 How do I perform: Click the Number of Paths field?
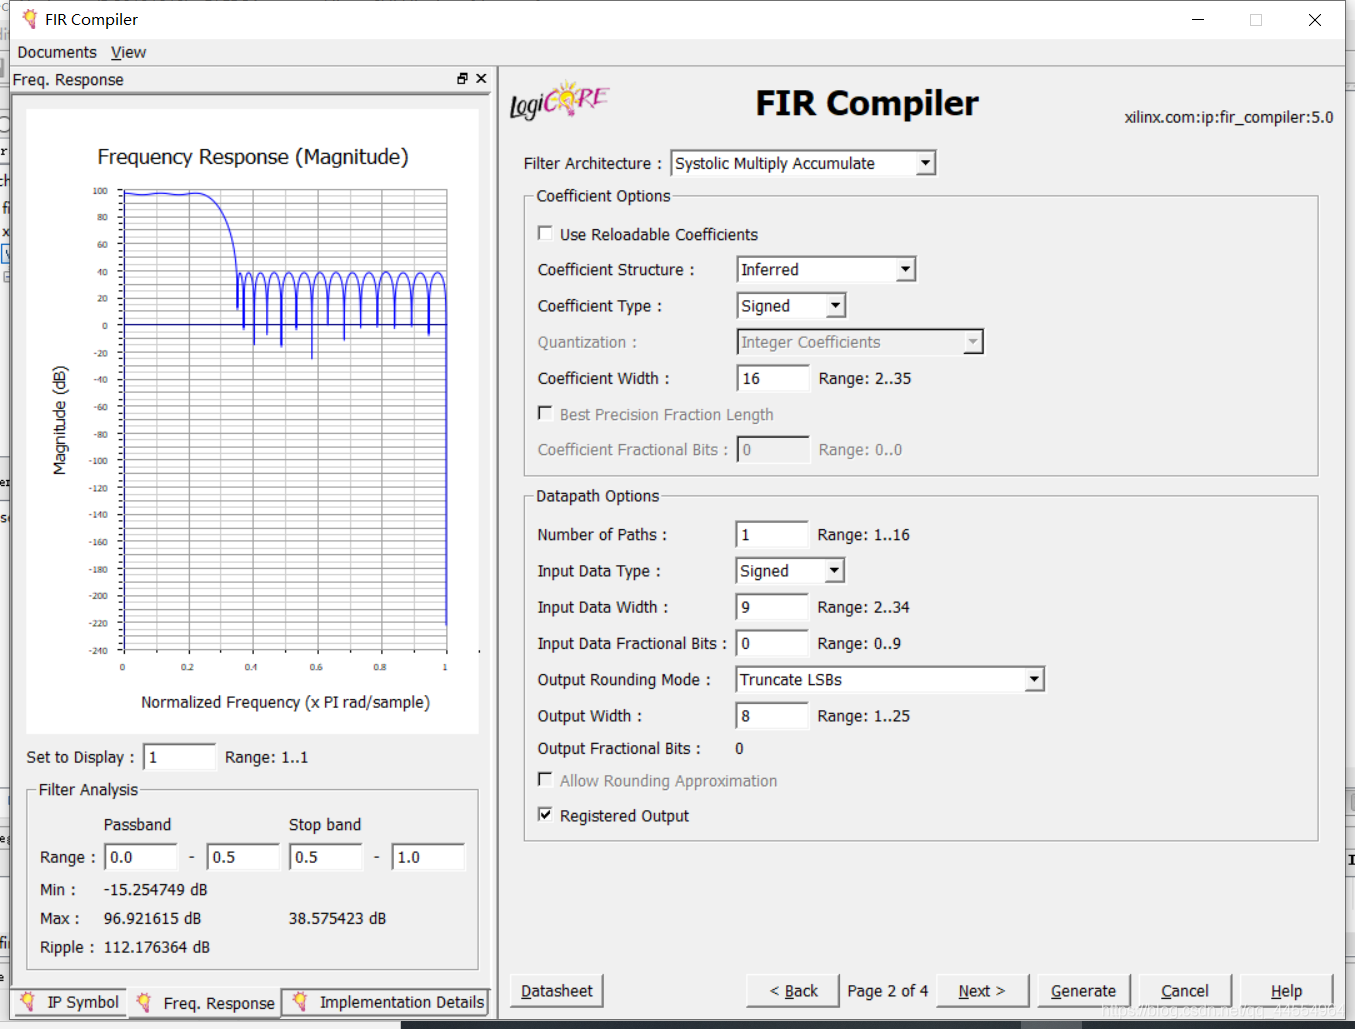[x=772, y=535]
